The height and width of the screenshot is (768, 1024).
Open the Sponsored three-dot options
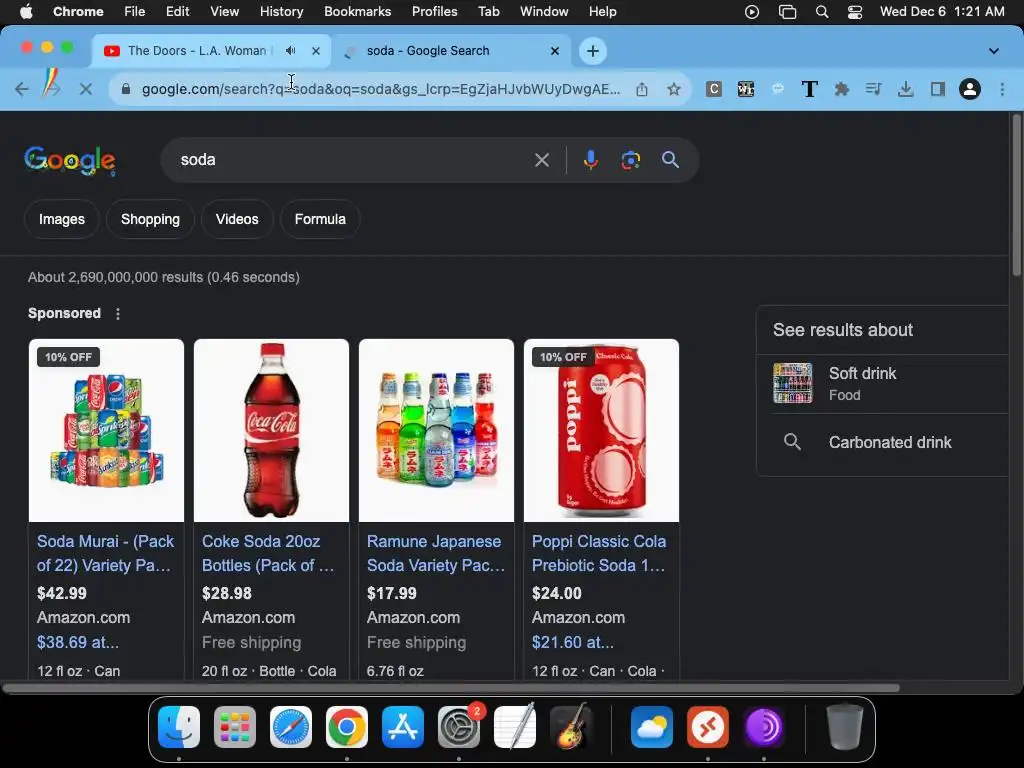click(x=118, y=314)
